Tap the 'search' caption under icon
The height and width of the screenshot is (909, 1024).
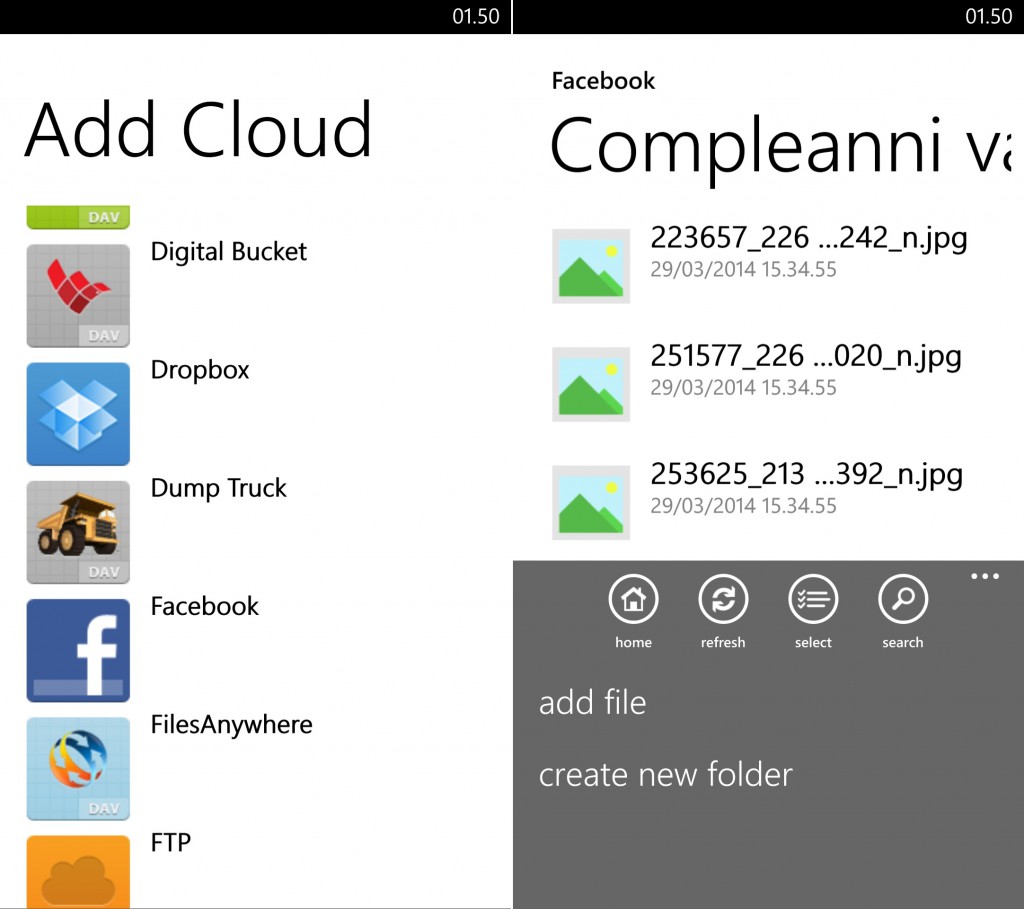pos(903,643)
